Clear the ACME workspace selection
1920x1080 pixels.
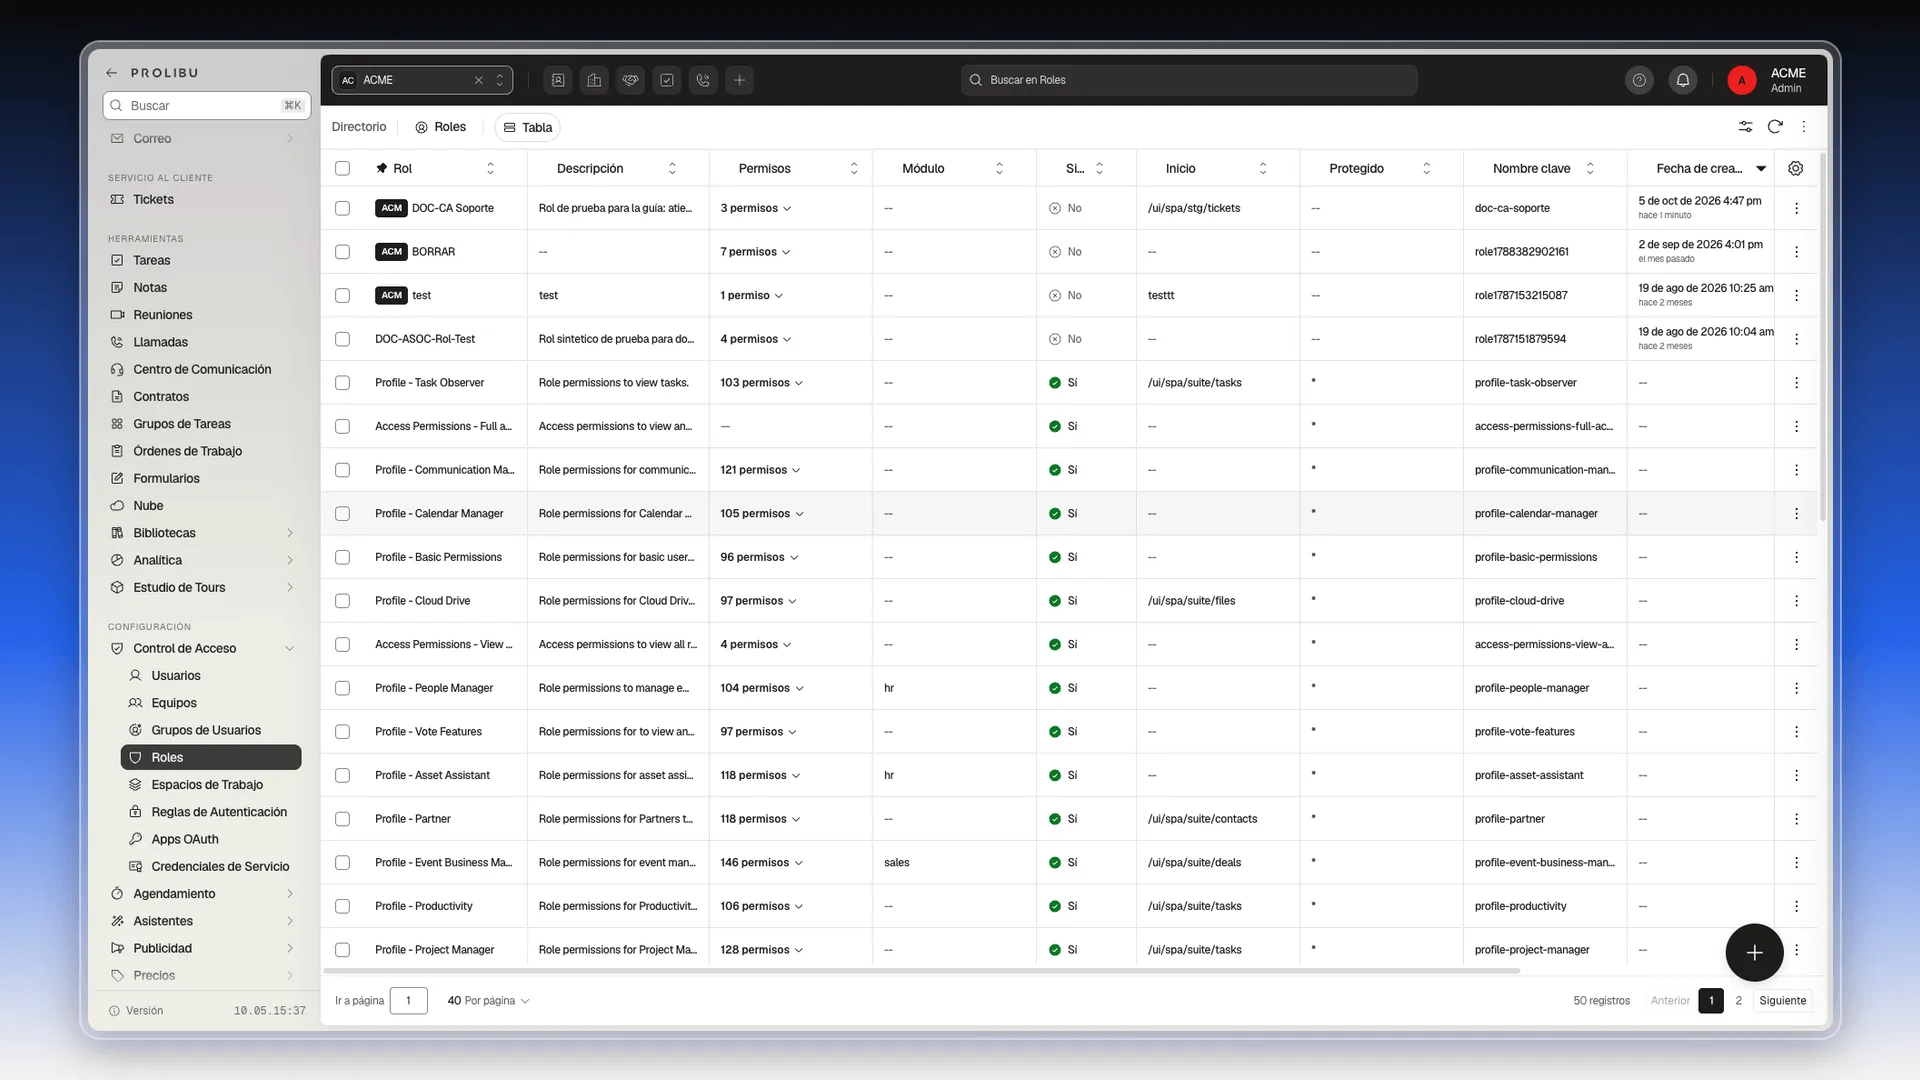479,80
